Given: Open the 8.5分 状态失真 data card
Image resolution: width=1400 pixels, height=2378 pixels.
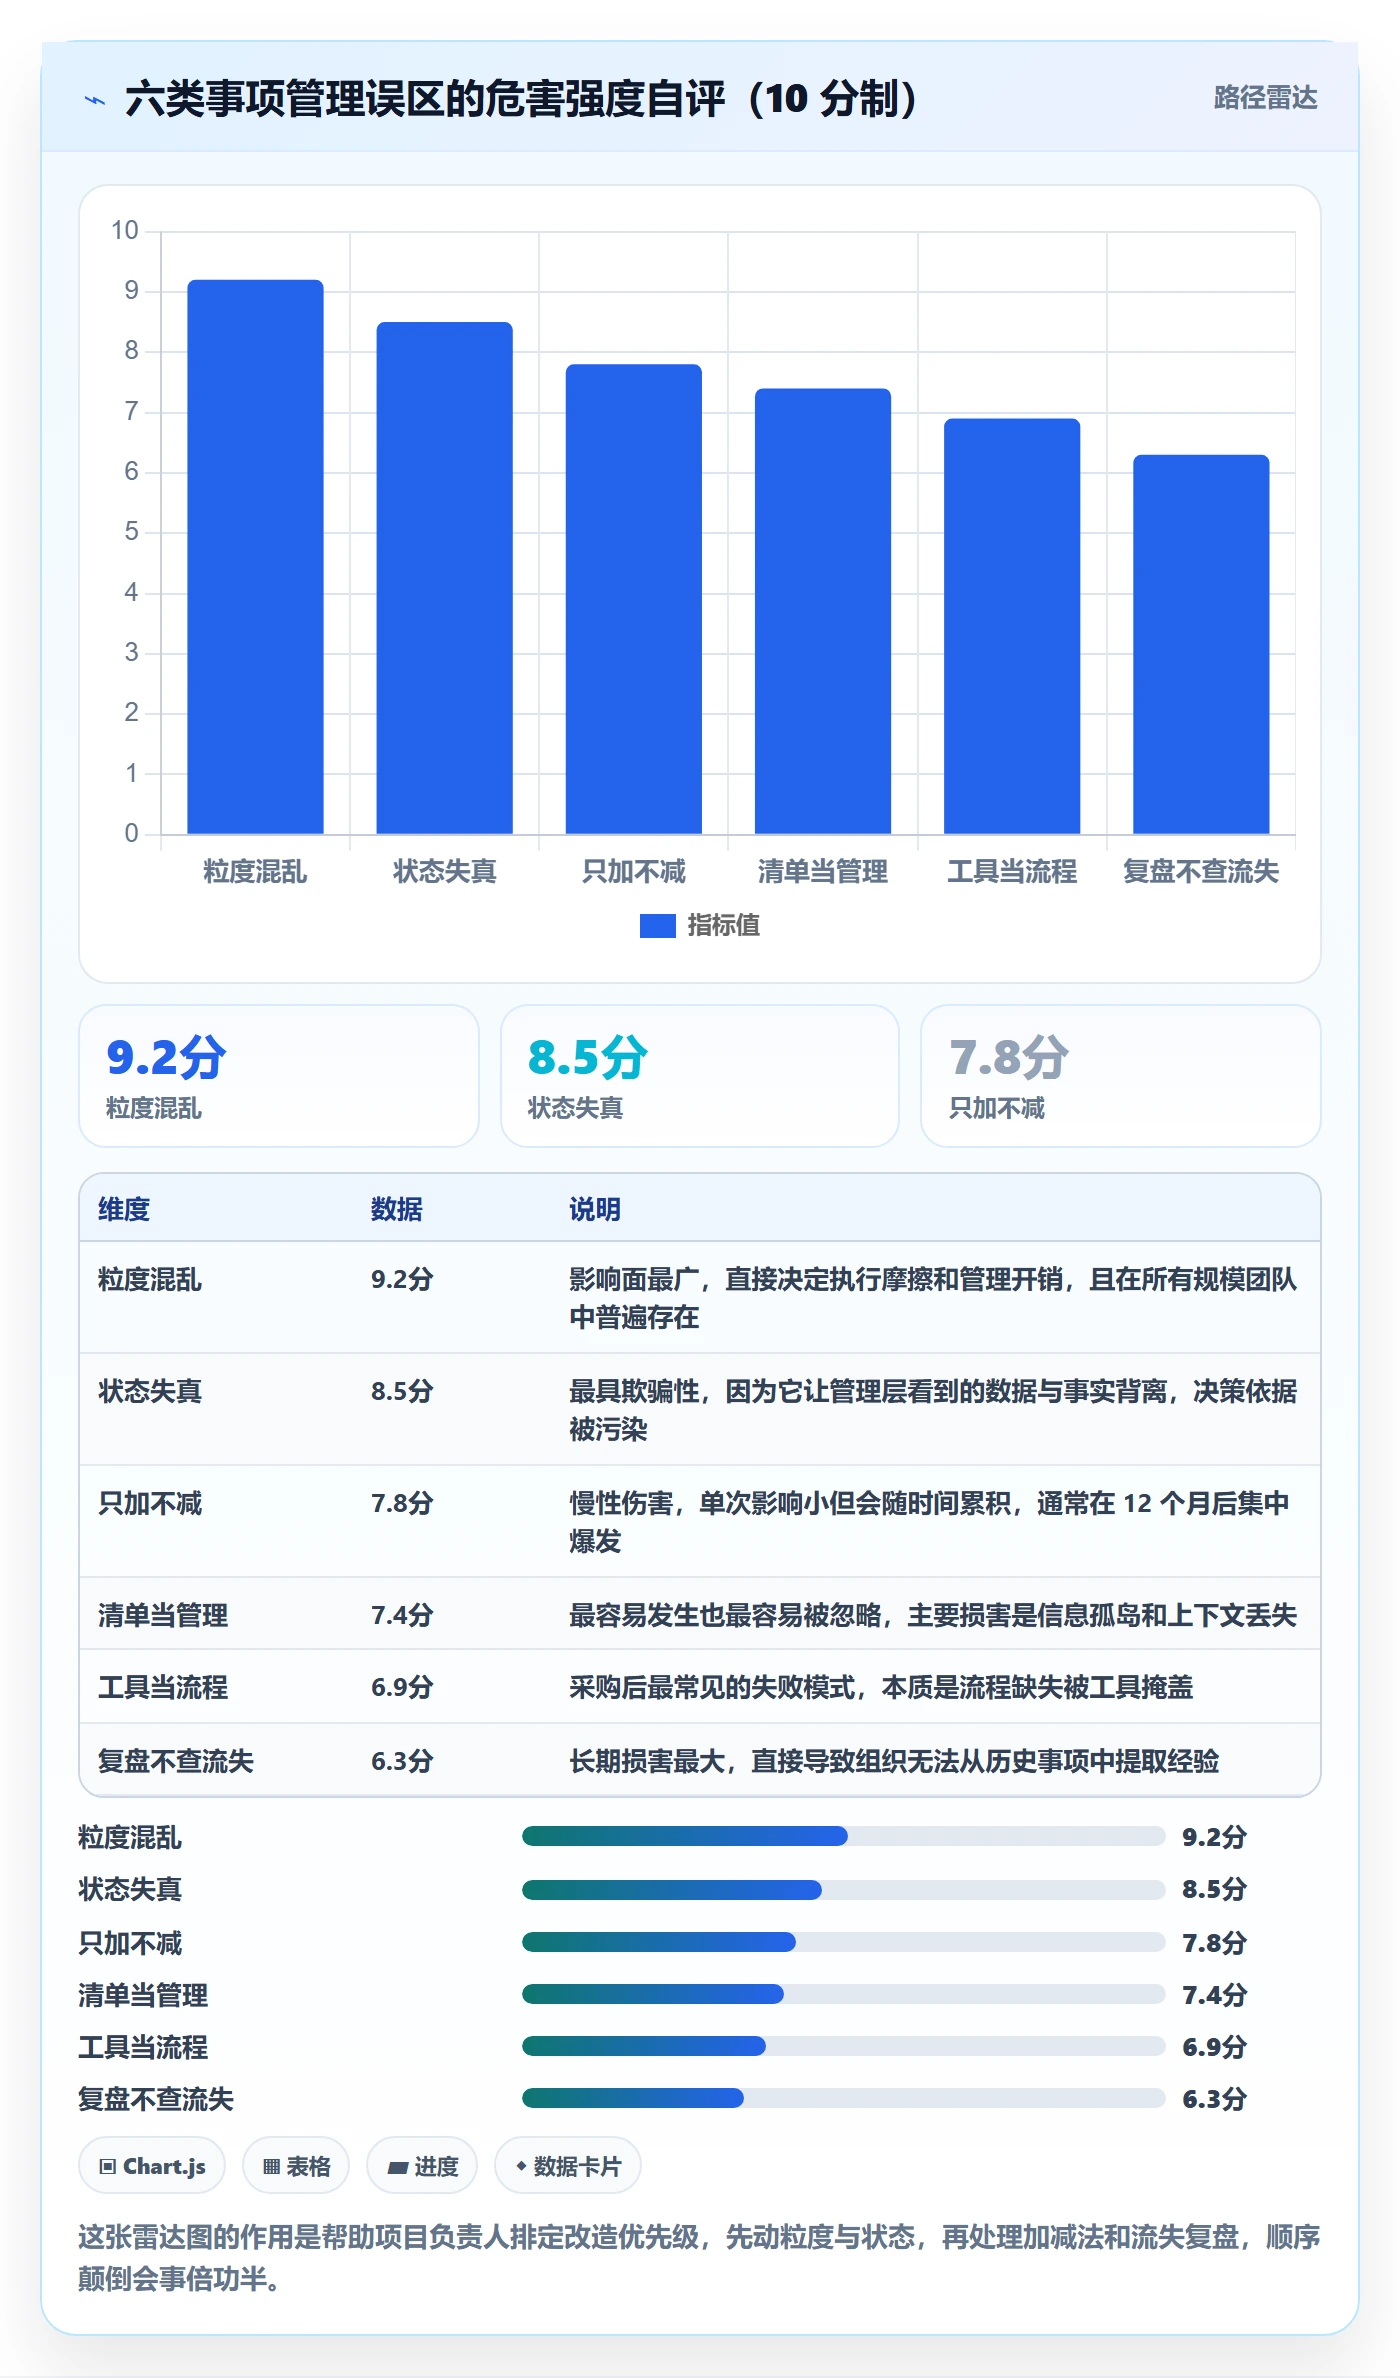Looking at the screenshot, I should (700, 1076).
